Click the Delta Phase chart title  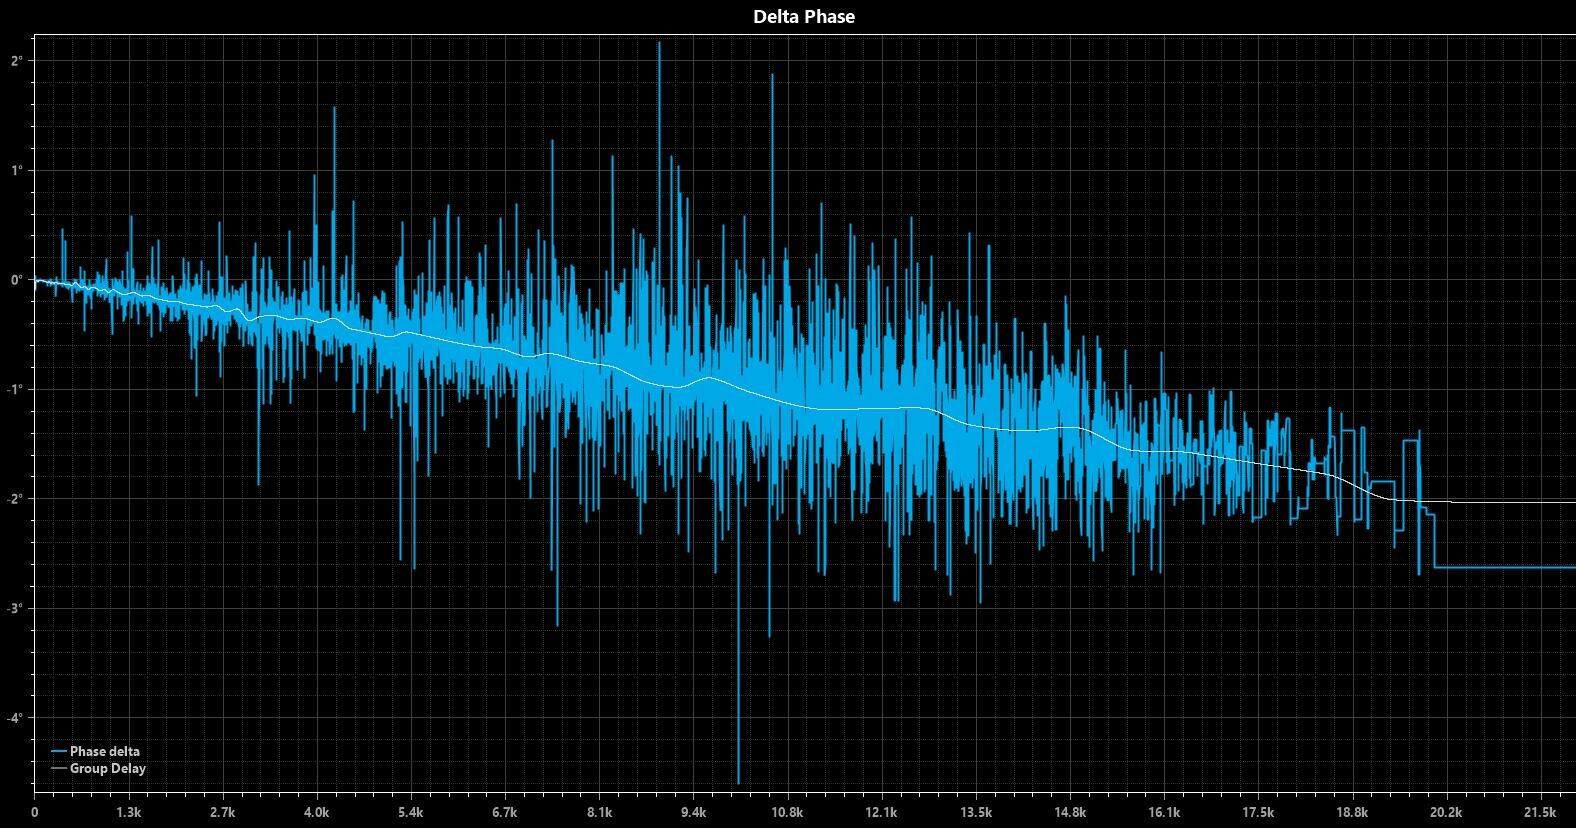(x=804, y=16)
